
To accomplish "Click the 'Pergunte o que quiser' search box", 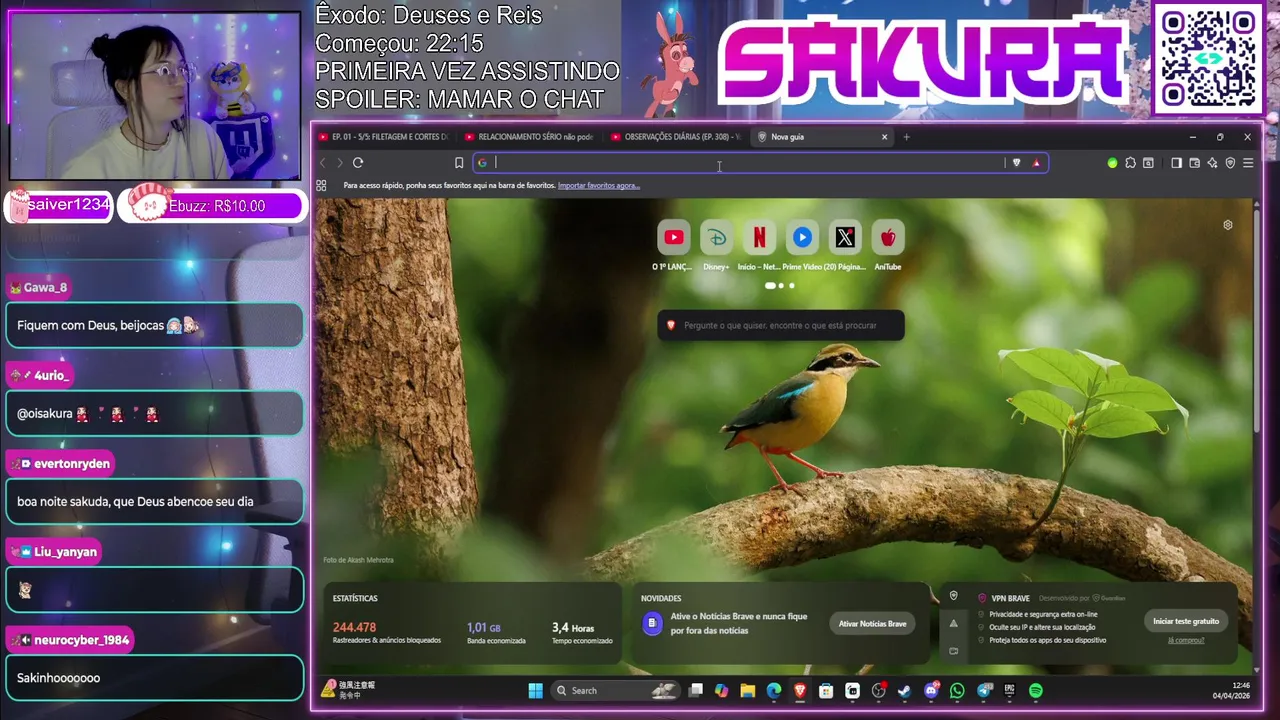I will click(781, 325).
